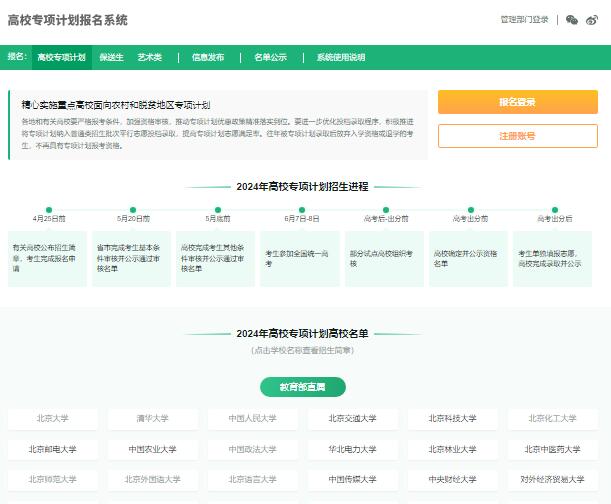The width and height of the screenshot is (611, 504).
Task: Select the 高校专项计划 nav tab
Action: [x=62, y=57]
